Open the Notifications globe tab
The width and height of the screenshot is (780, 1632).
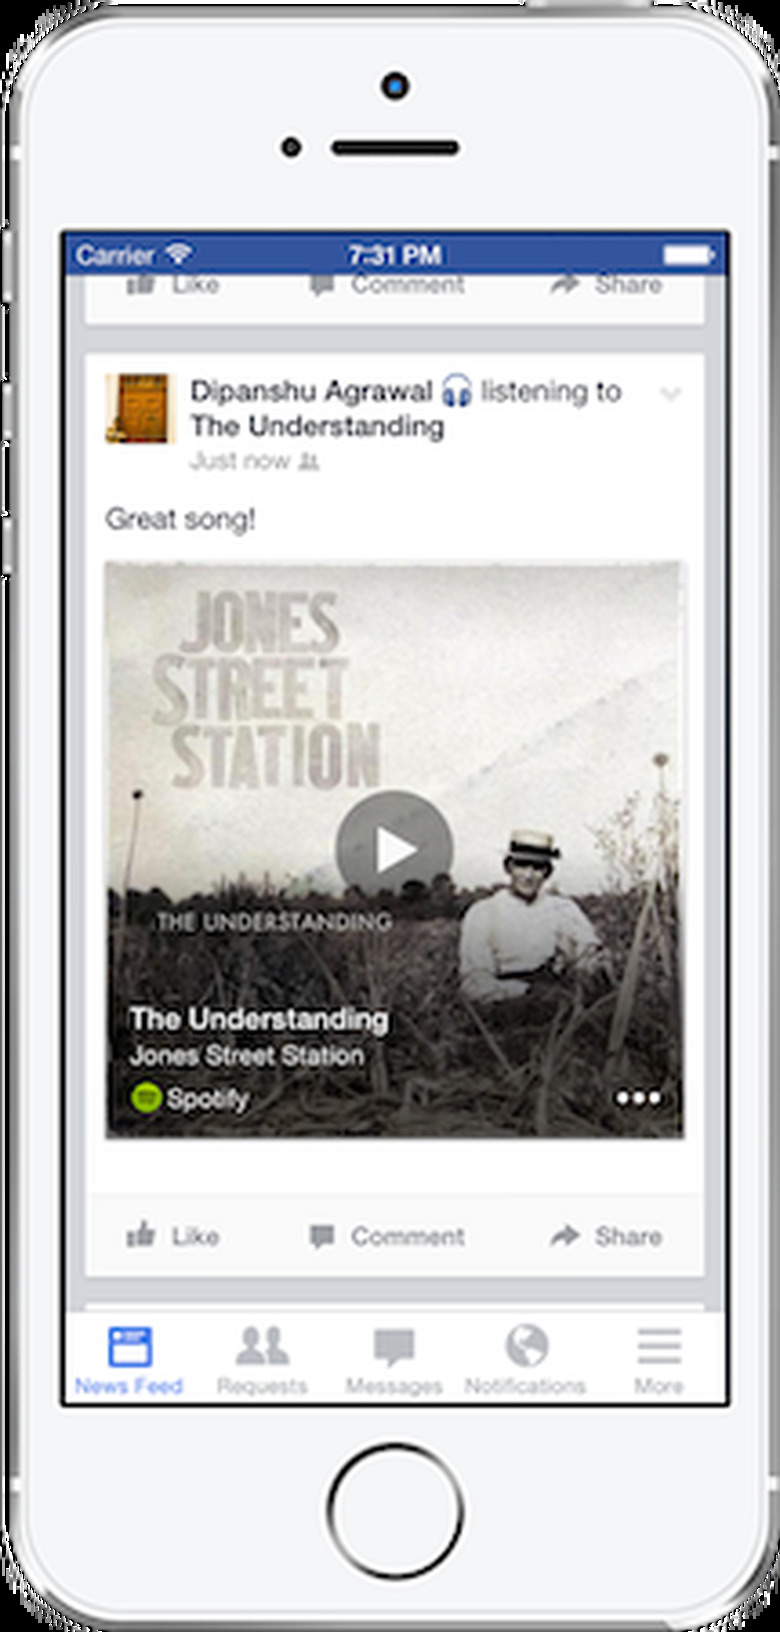click(526, 1360)
